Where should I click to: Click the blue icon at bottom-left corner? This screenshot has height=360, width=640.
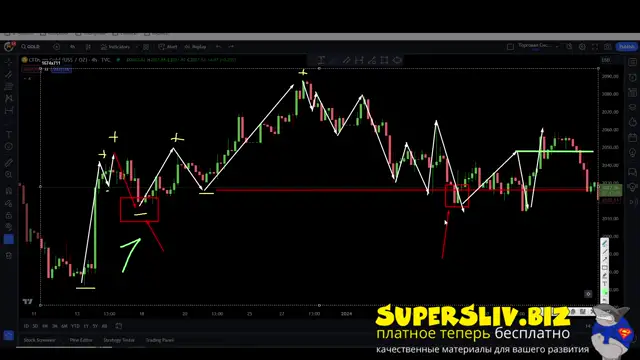coord(9,336)
